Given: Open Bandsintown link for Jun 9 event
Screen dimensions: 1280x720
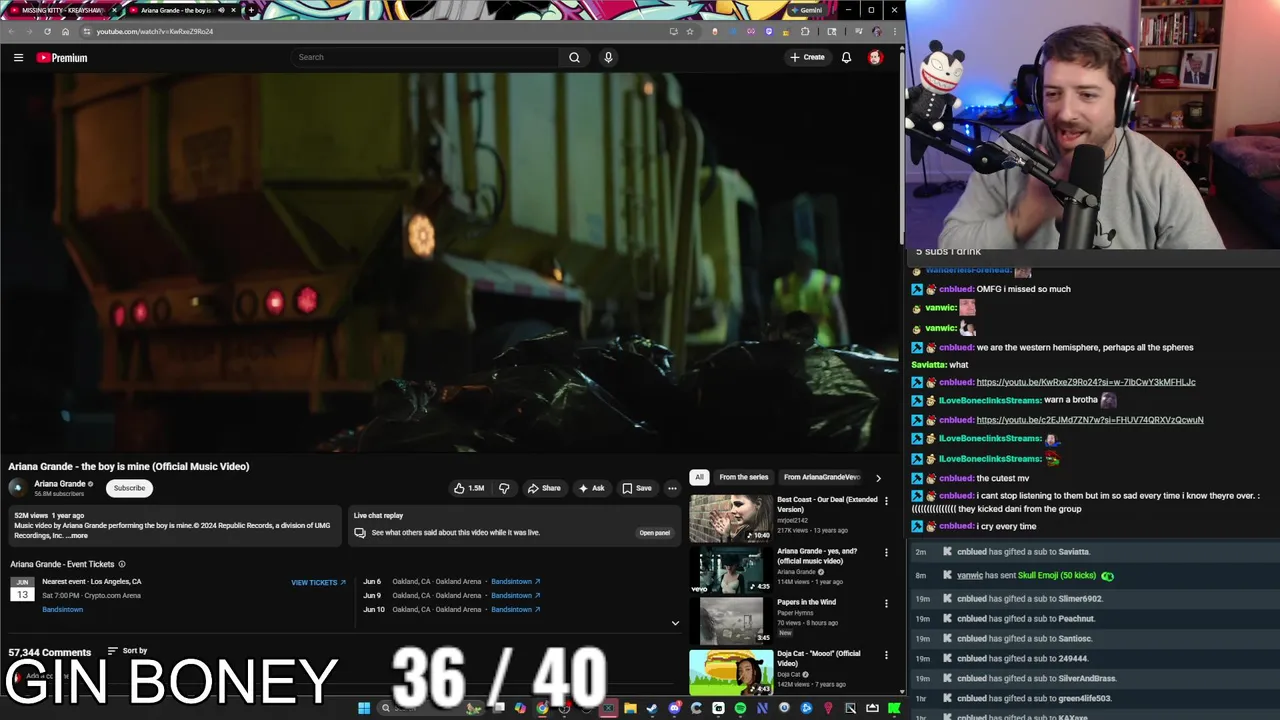Looking at the screenshot, I should pyautogui.click(x=515, y=595).
